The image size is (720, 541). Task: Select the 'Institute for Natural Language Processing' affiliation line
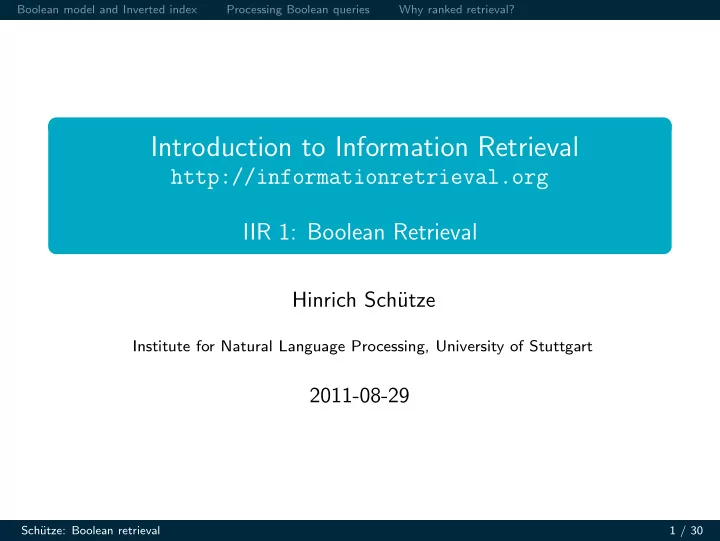(x=362, y=346)
